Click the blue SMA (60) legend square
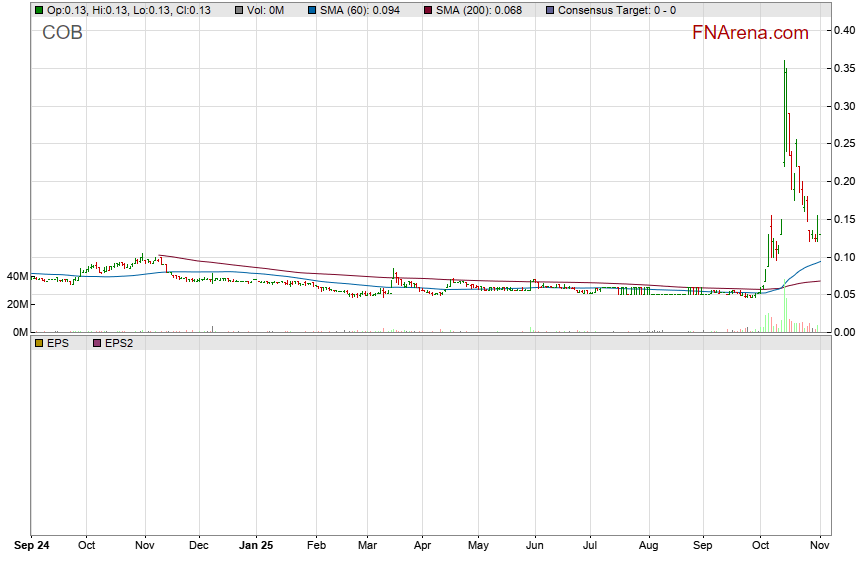Viewport: 859px width, 566px height. pos(311,10)
